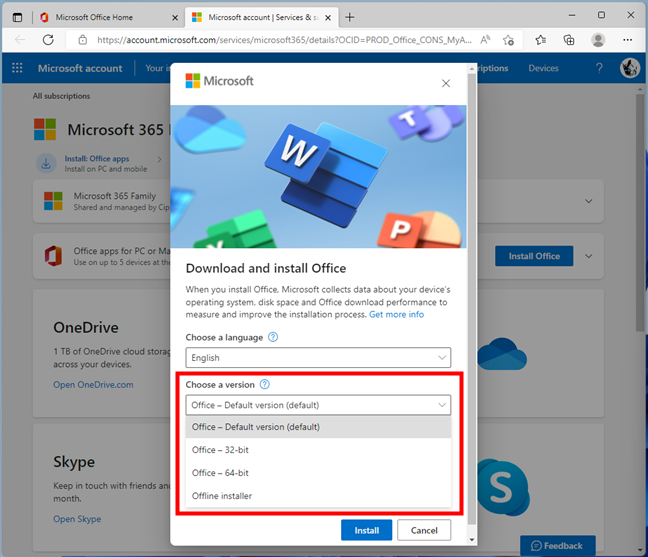
Task: Show help for Choose a version
Action: [x=264, y=384]
